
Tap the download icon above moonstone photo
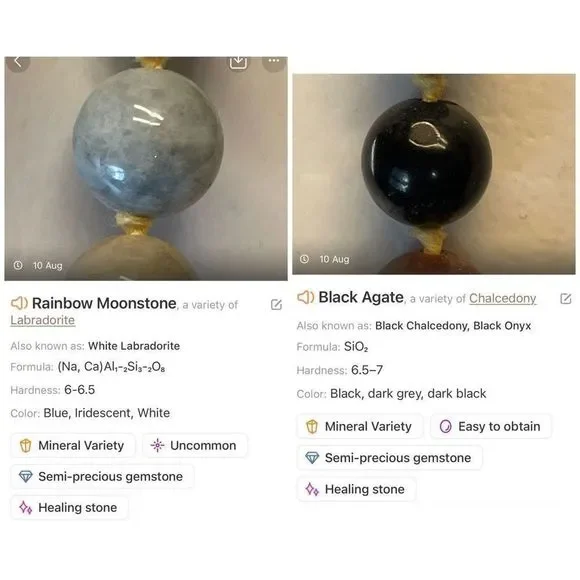pos(238,62)
